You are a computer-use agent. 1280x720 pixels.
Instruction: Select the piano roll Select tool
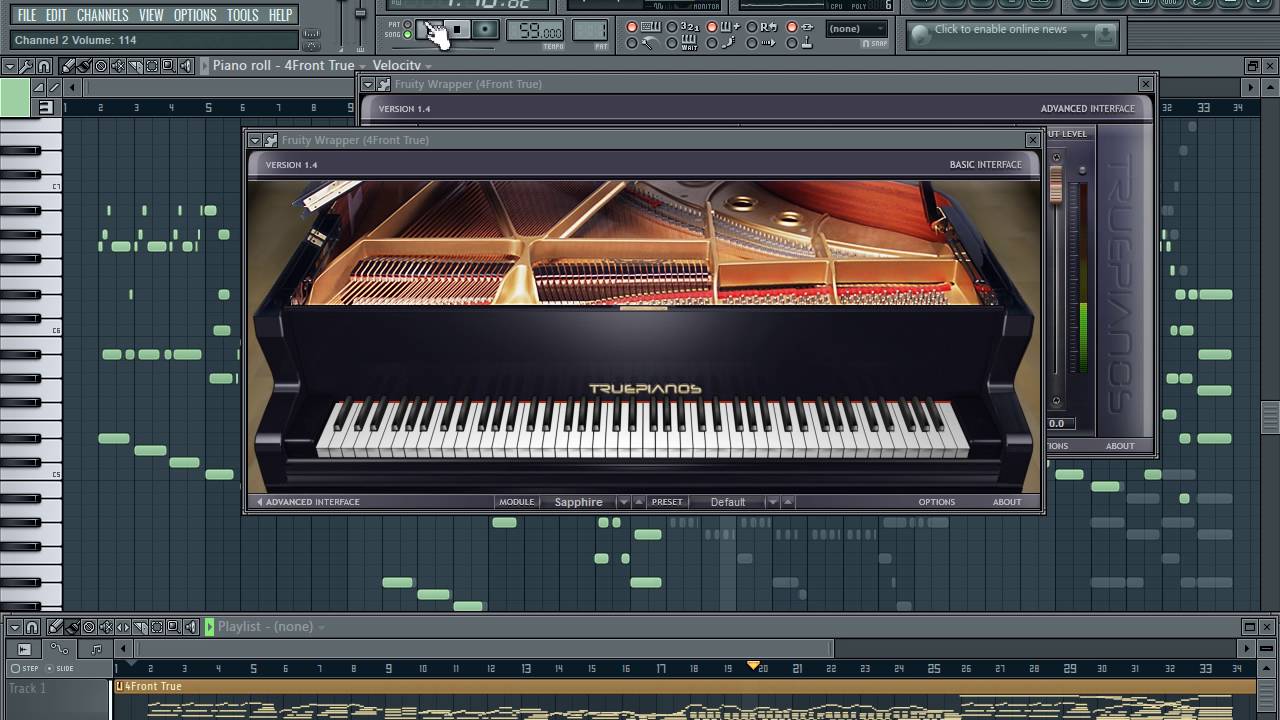pyautogui.click(x=151, y=66)
